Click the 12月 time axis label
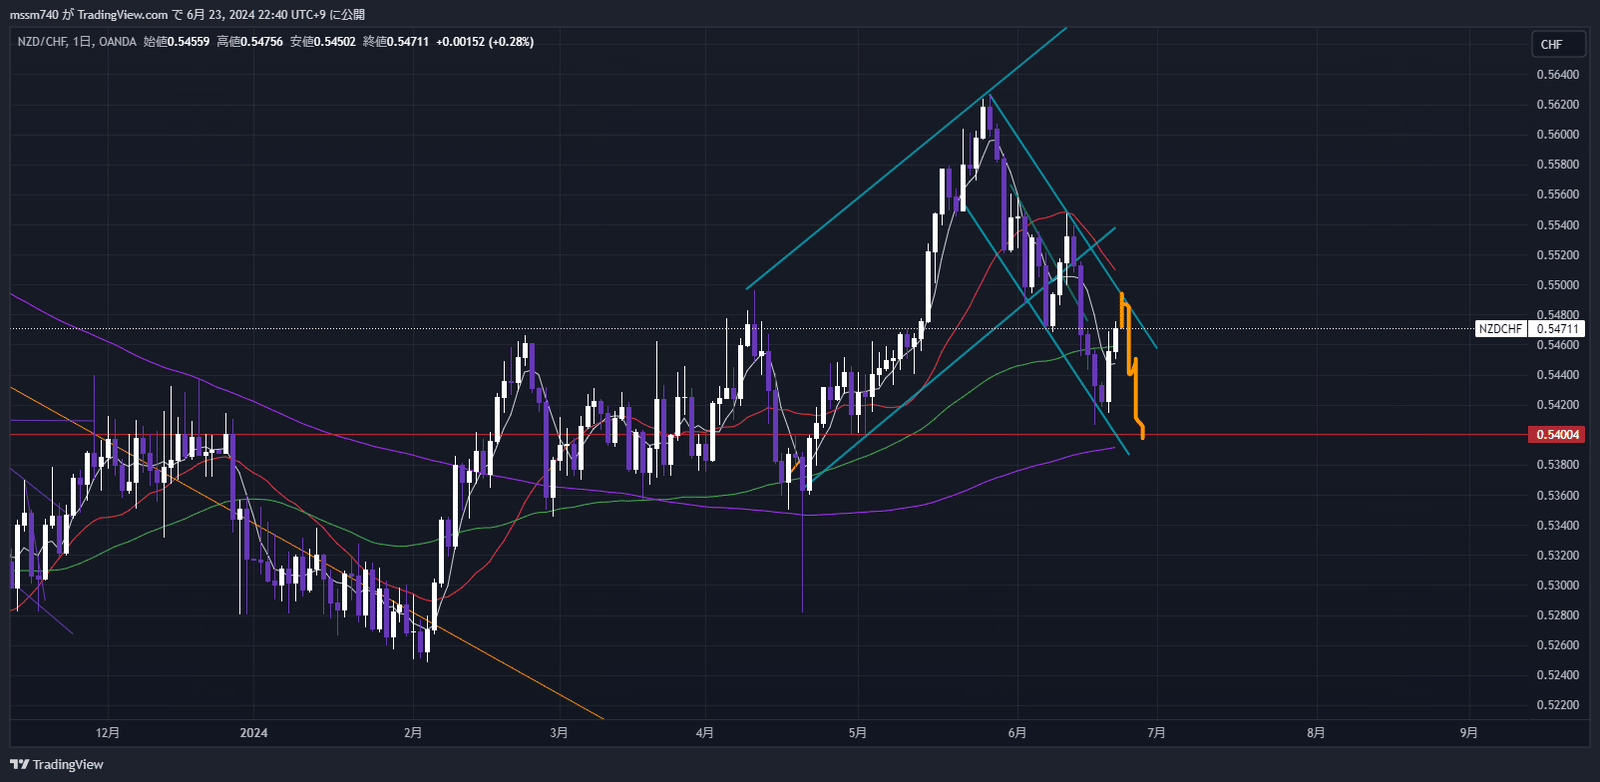The width and height of the screenshot is (1600, 782). coord(108,733)
